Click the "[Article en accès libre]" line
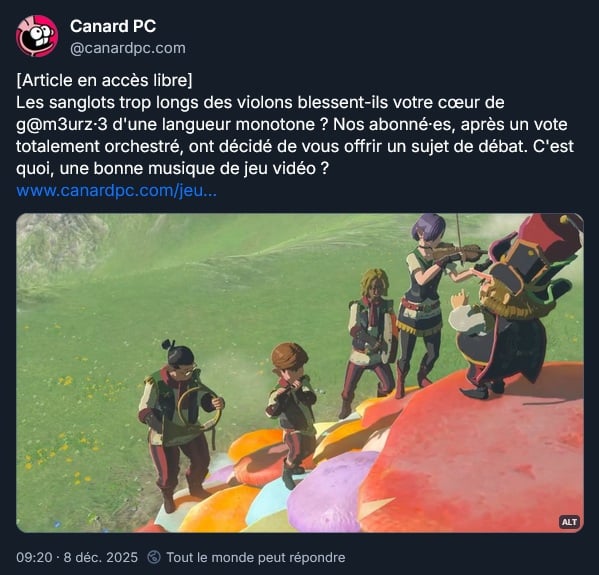 [x=104, y=80]
